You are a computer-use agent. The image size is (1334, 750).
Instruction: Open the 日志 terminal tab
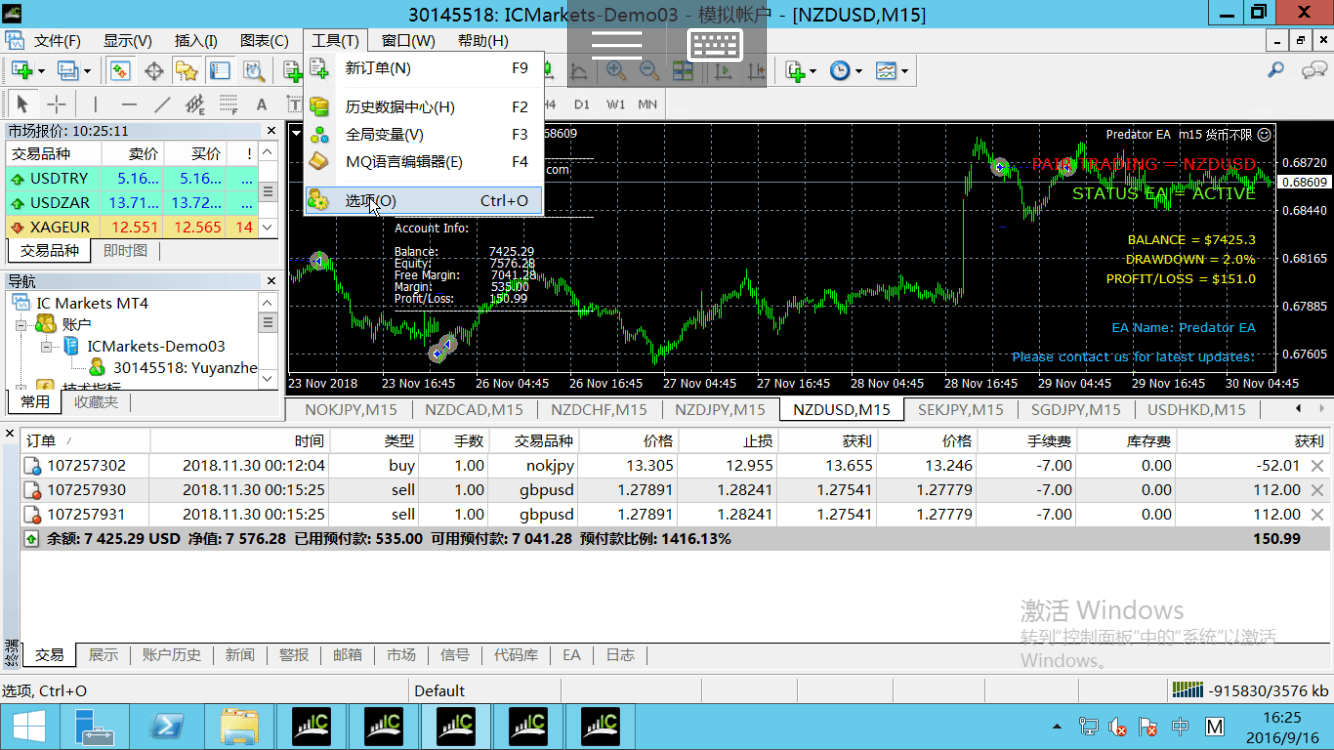tap(620, 655)
